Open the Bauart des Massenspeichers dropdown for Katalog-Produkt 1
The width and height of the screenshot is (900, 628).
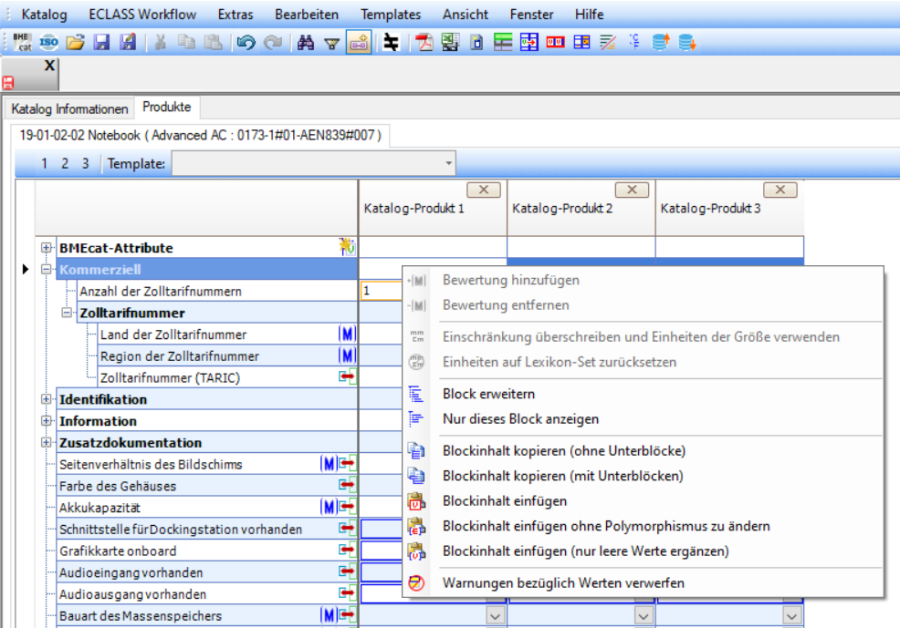point(496,616)
